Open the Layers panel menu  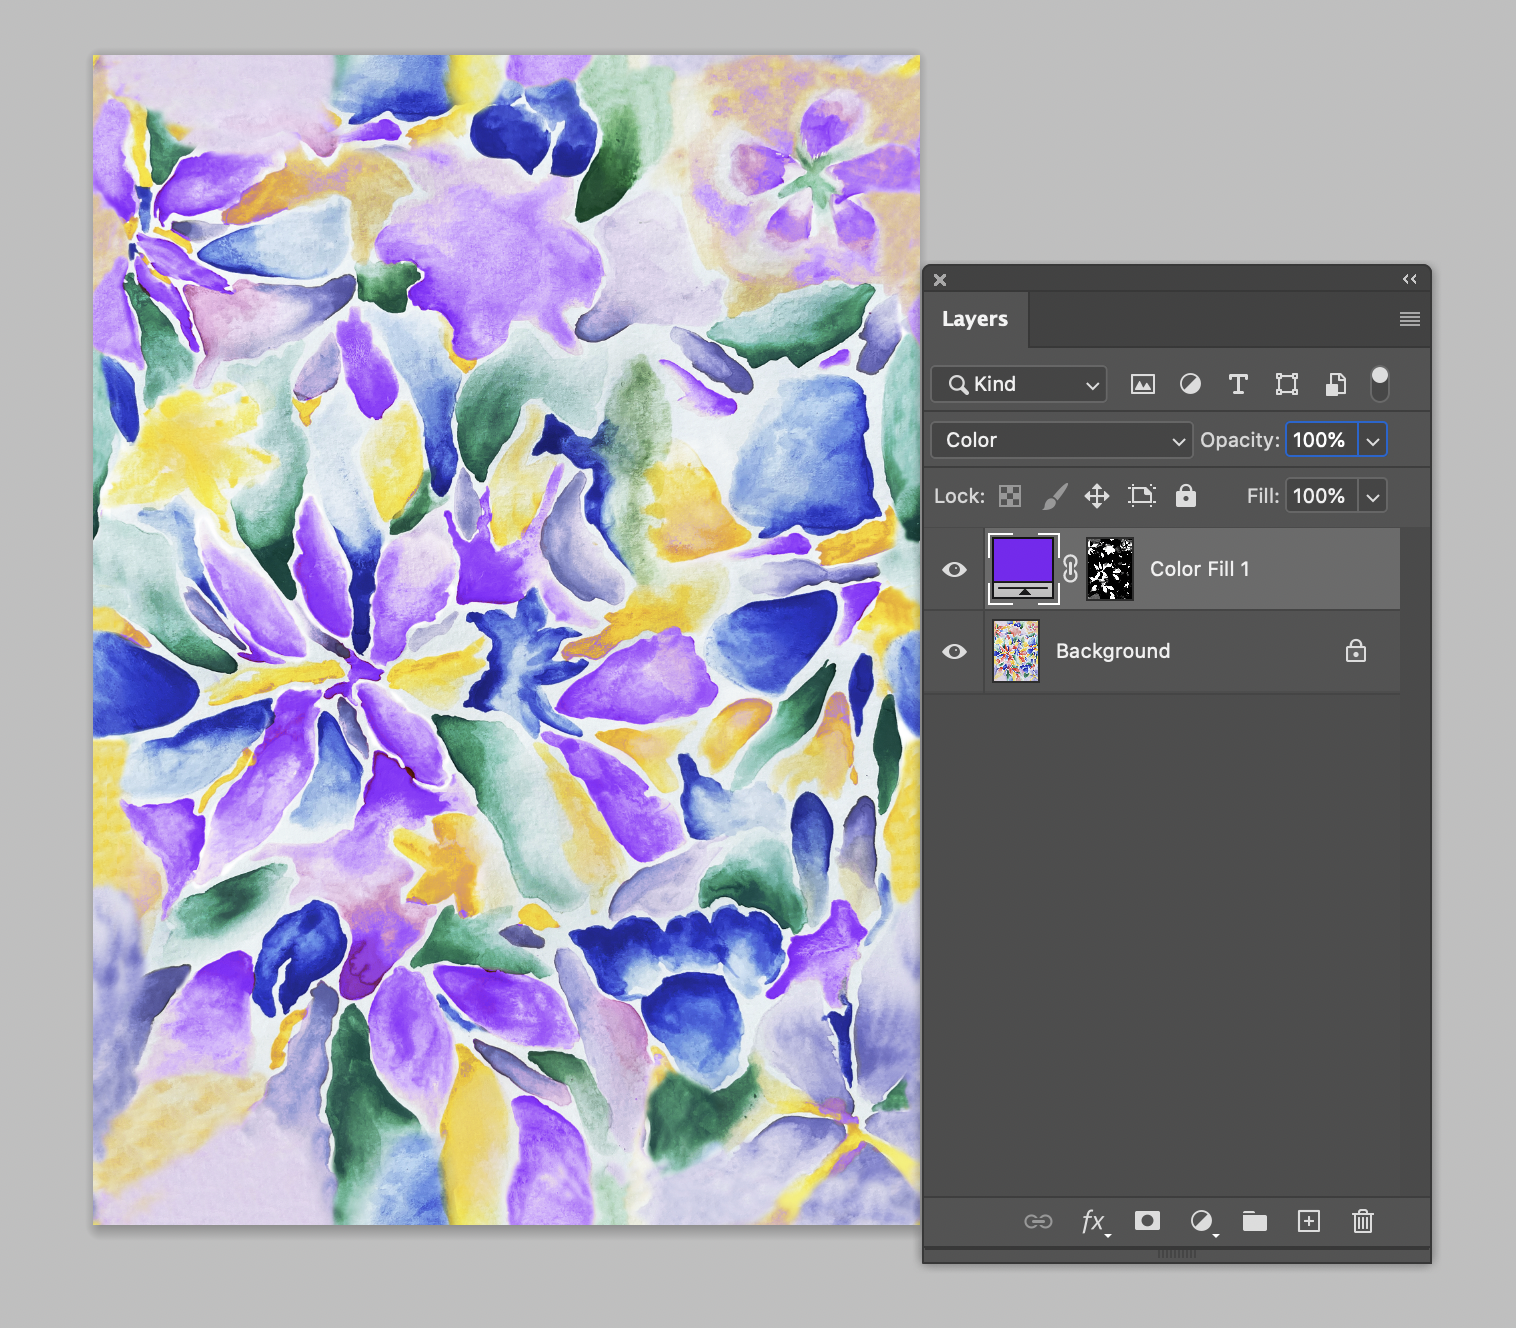1409,319
